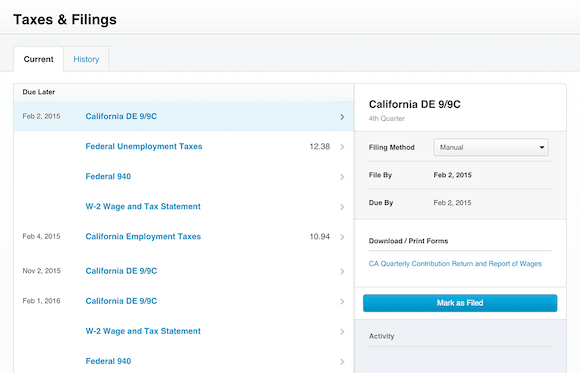
Task: Click the 10.94 amount value
Action: (320, 236)
